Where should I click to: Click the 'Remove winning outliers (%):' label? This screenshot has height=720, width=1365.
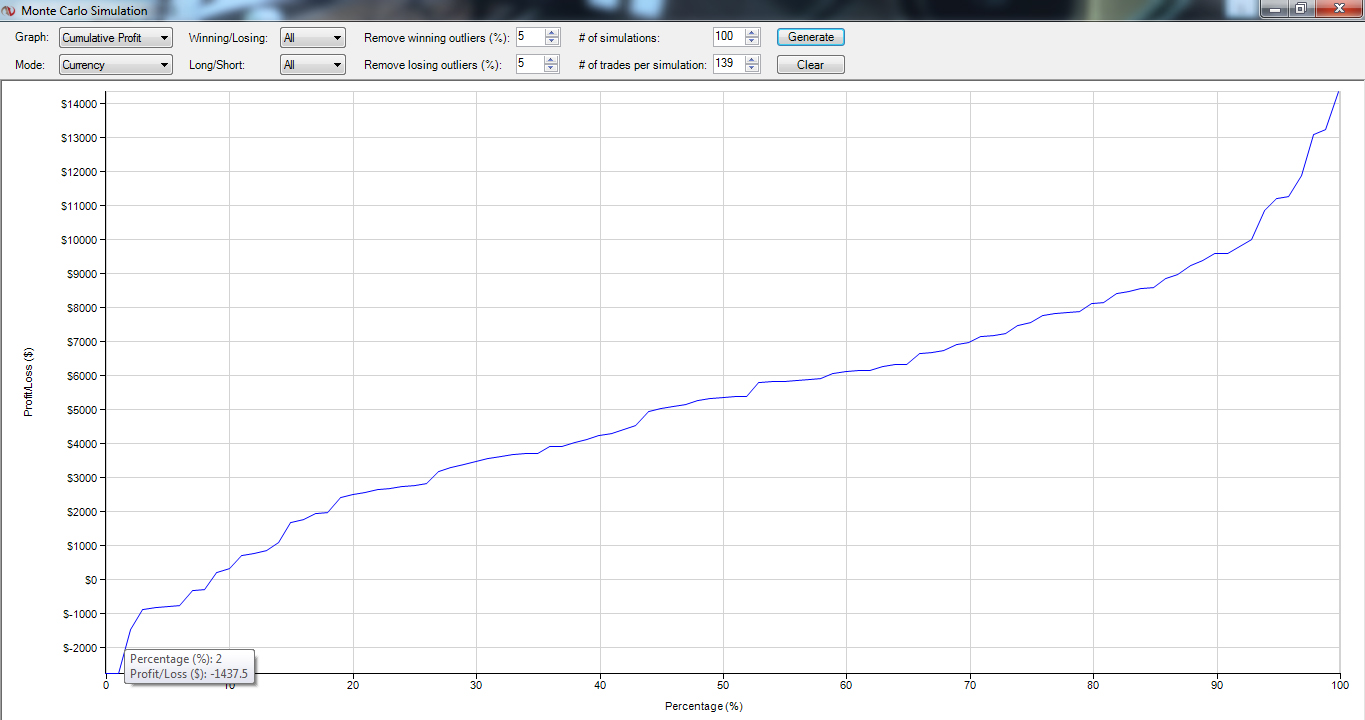437,38
